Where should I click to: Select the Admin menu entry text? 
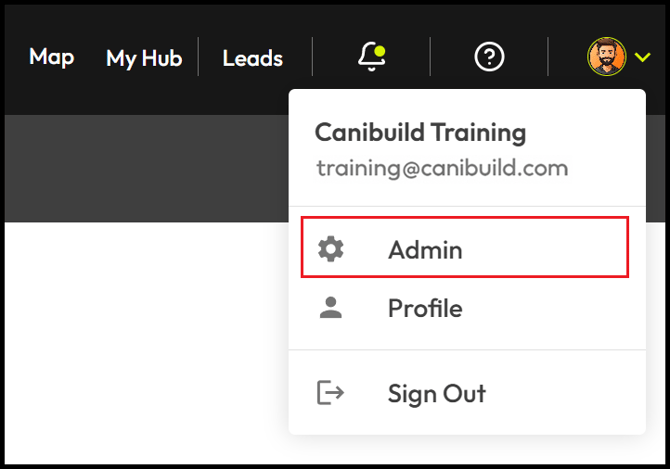(425, 250)
